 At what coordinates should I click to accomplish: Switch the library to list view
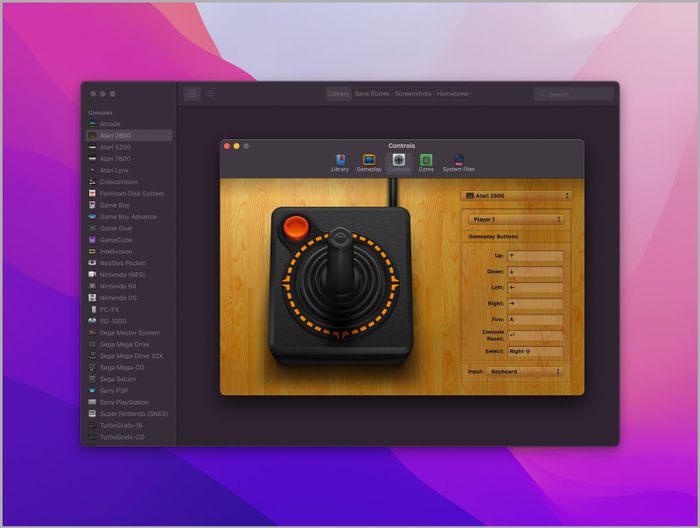[x=210, y=94]
